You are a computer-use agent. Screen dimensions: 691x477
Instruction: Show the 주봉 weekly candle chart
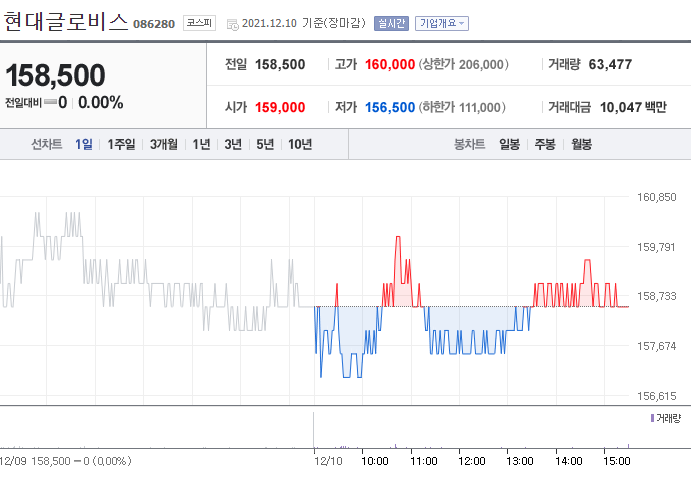coord(545,144)
